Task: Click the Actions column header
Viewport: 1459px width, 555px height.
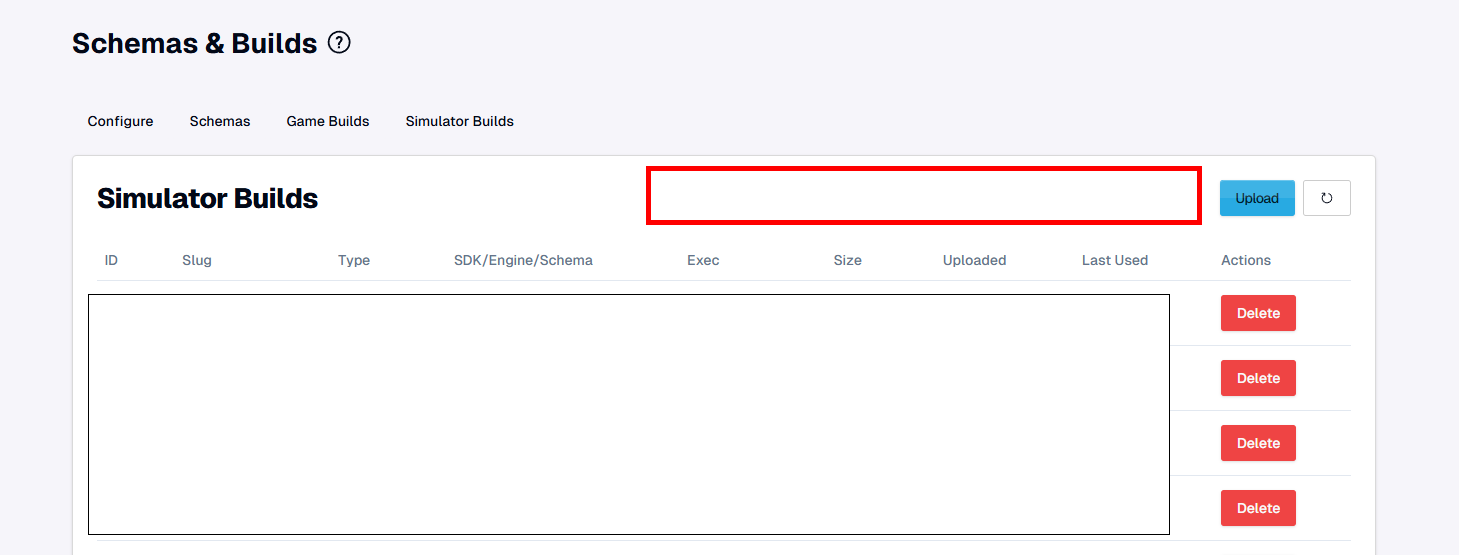Action: click(x=1246, y=260)
